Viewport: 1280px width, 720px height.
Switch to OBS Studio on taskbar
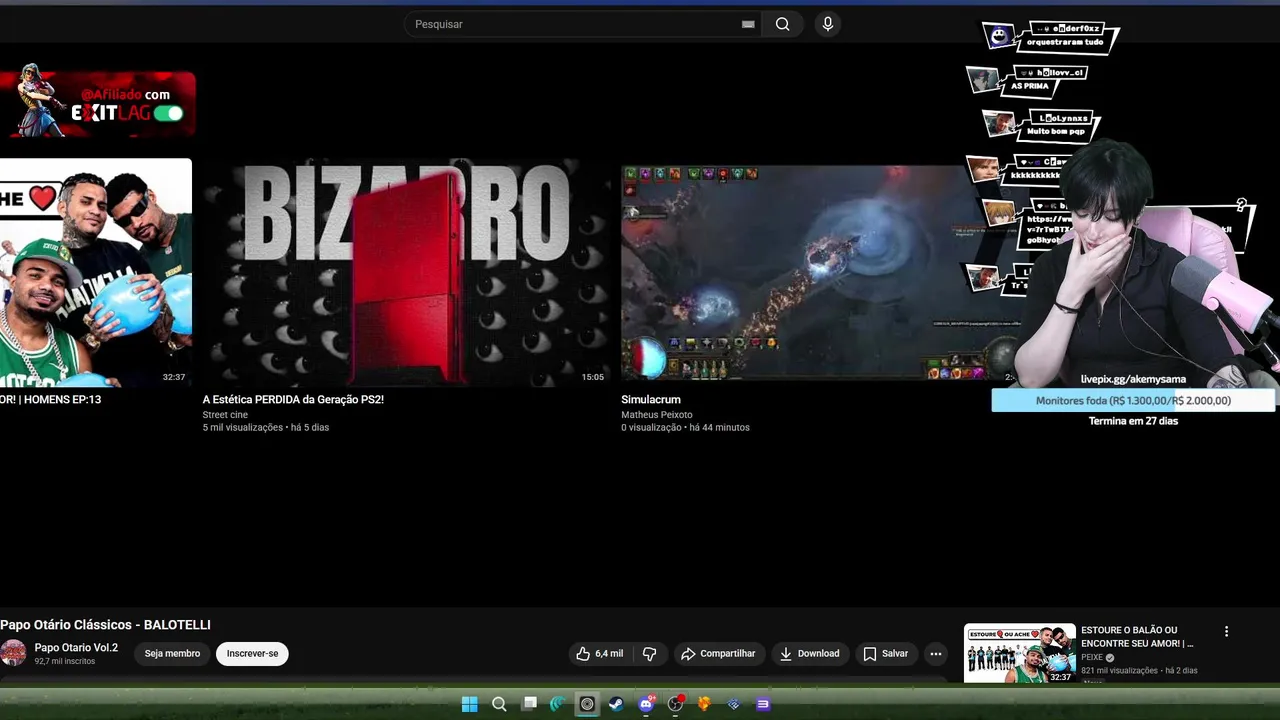click(x=675, y=704)
